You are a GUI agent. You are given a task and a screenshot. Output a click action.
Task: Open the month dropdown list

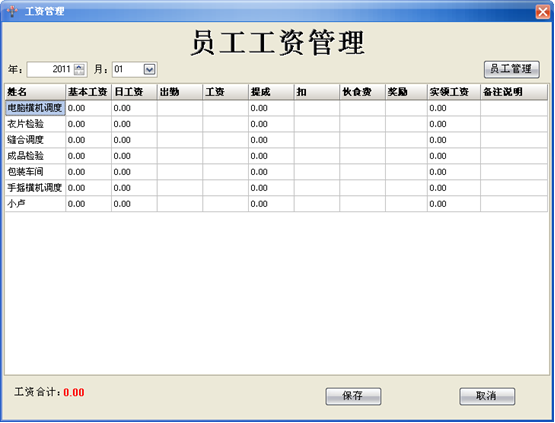[149, 69]
